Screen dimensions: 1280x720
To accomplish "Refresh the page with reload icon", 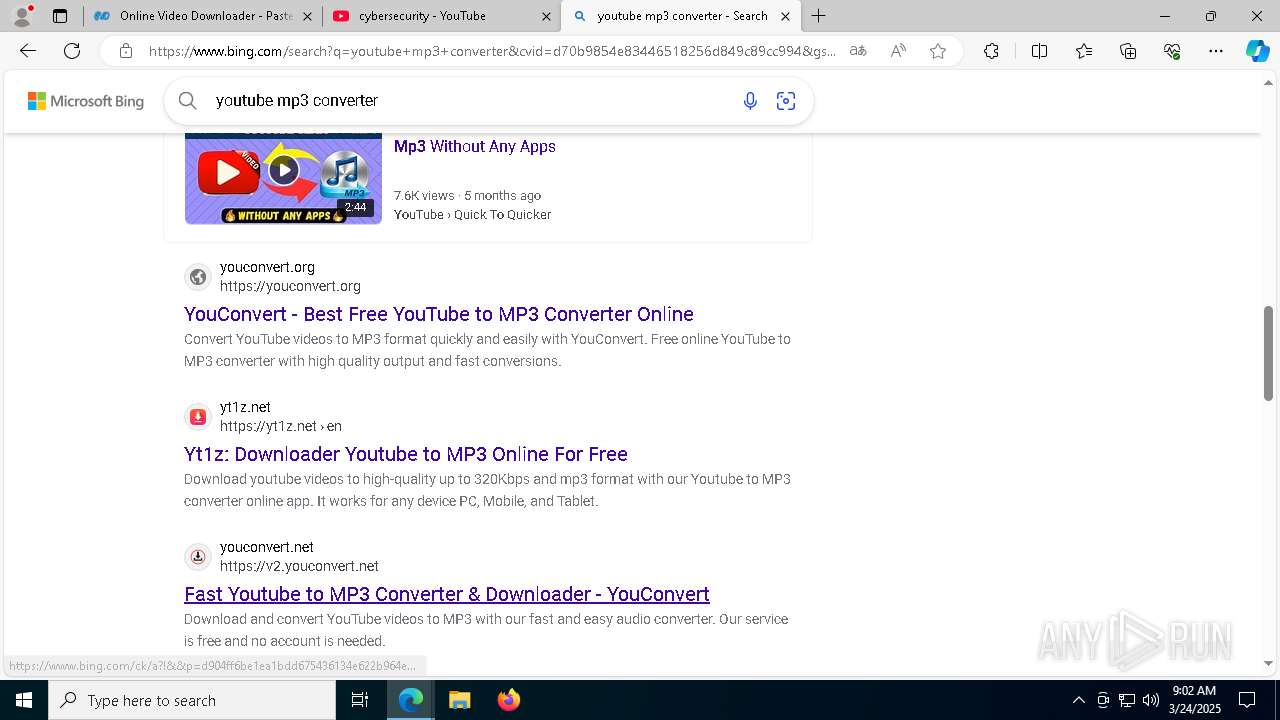I will 72,51.
